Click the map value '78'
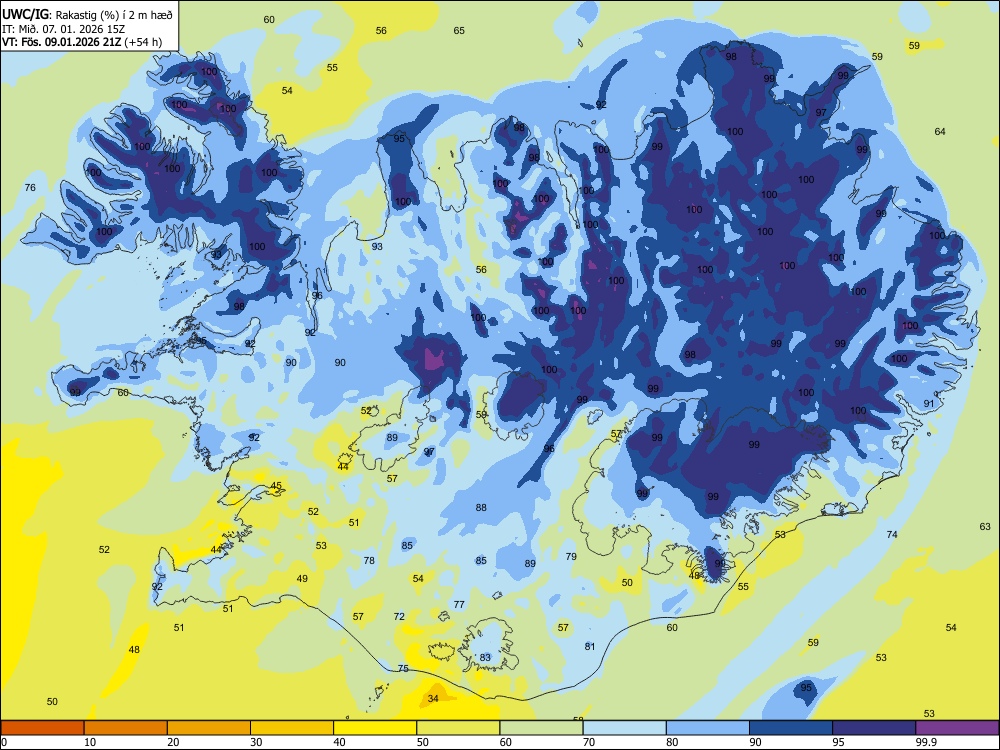 coord(369,561)
